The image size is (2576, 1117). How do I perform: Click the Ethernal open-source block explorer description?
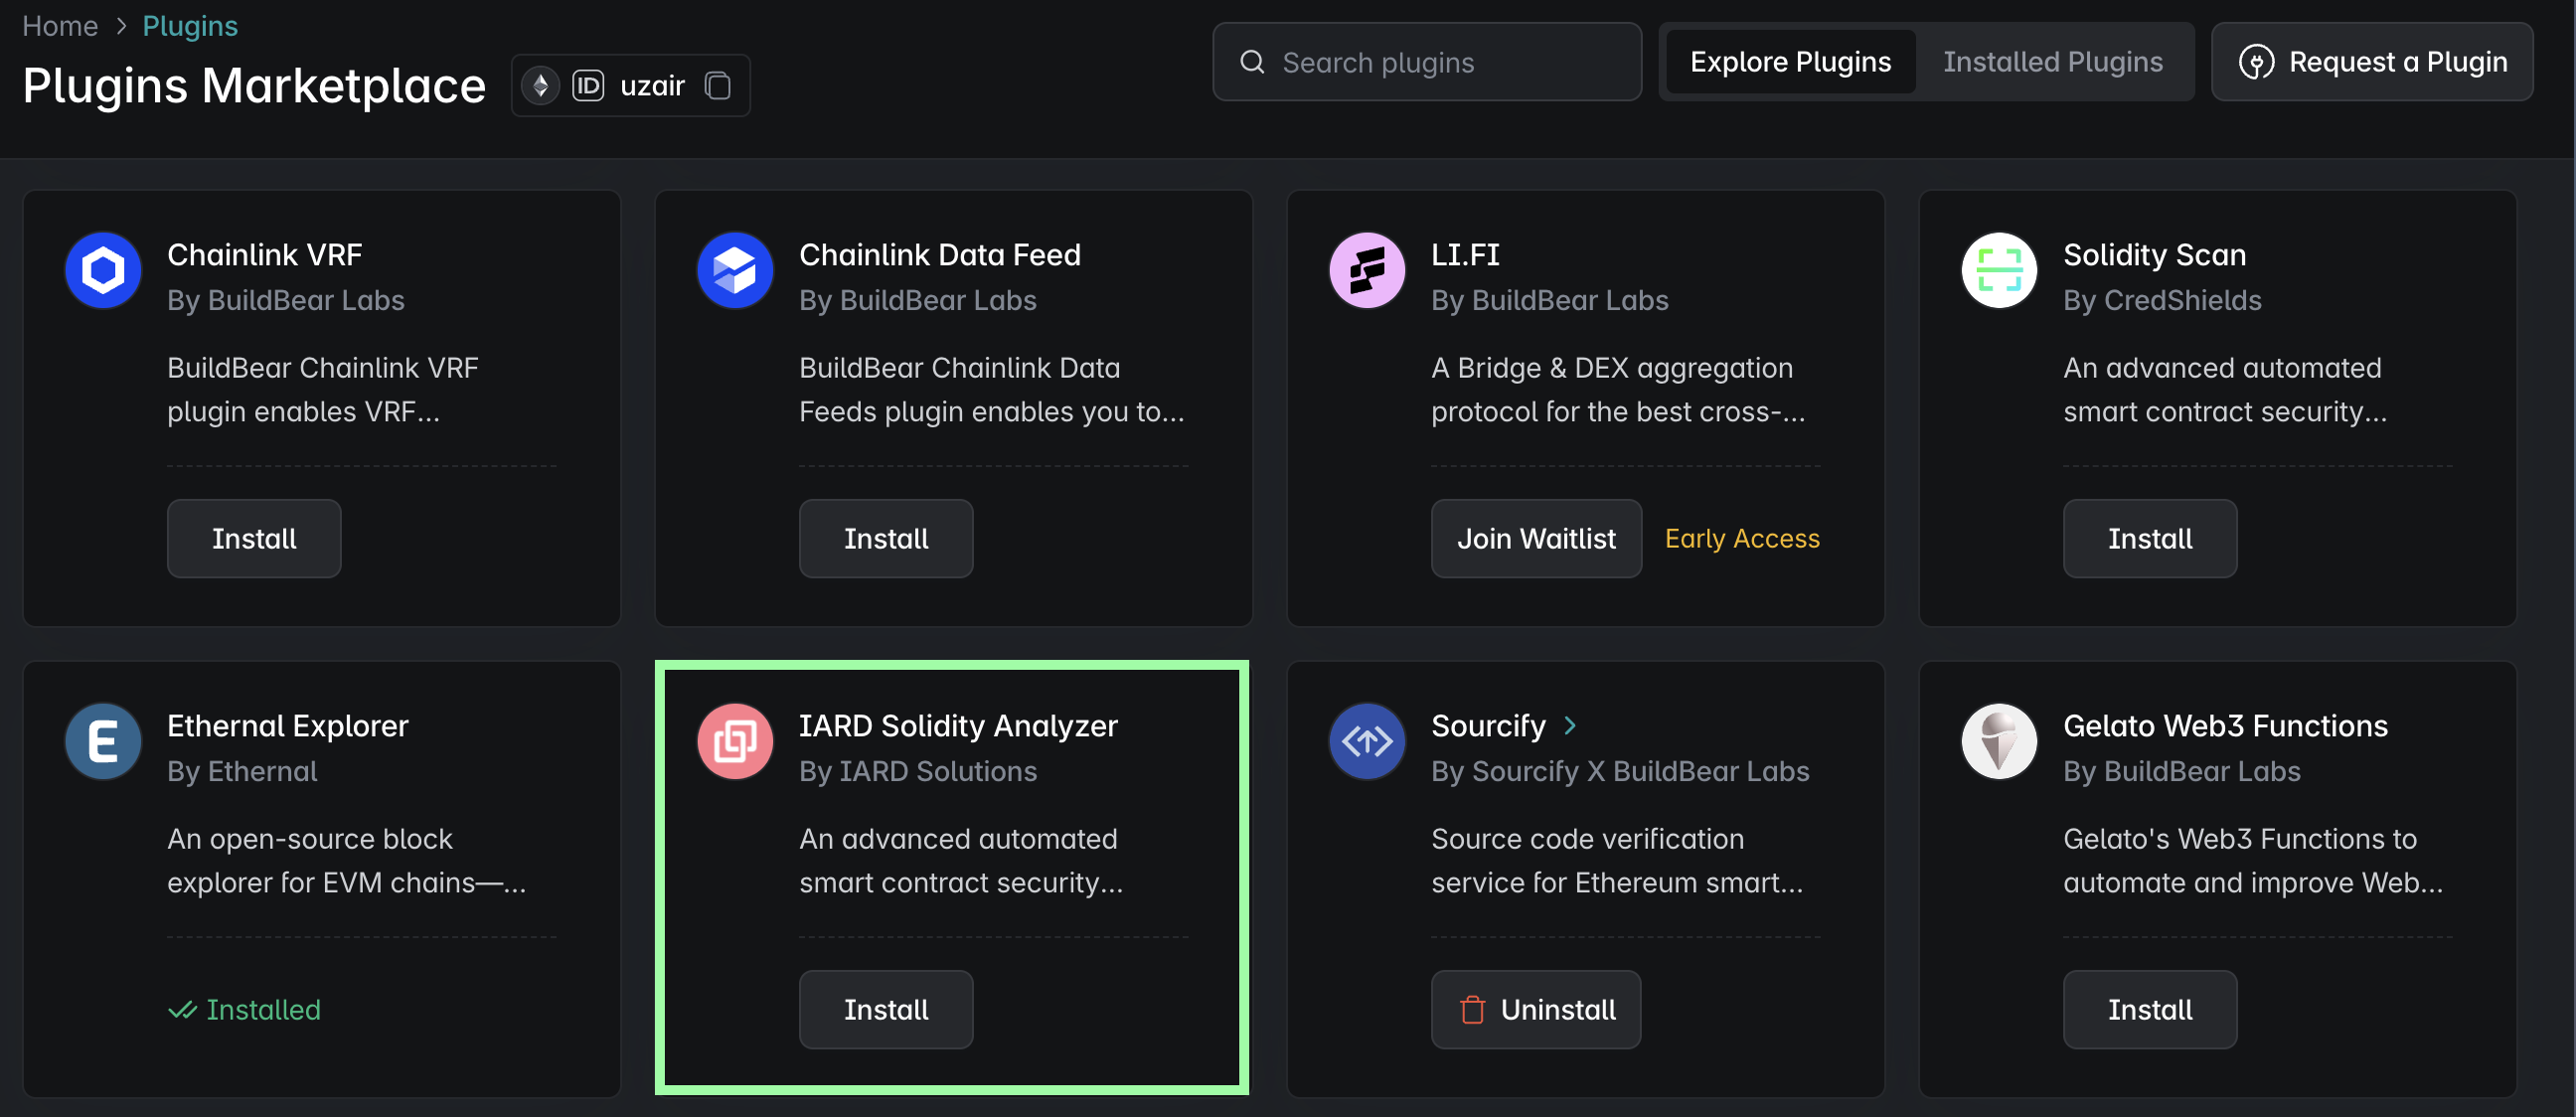(346, 861)
